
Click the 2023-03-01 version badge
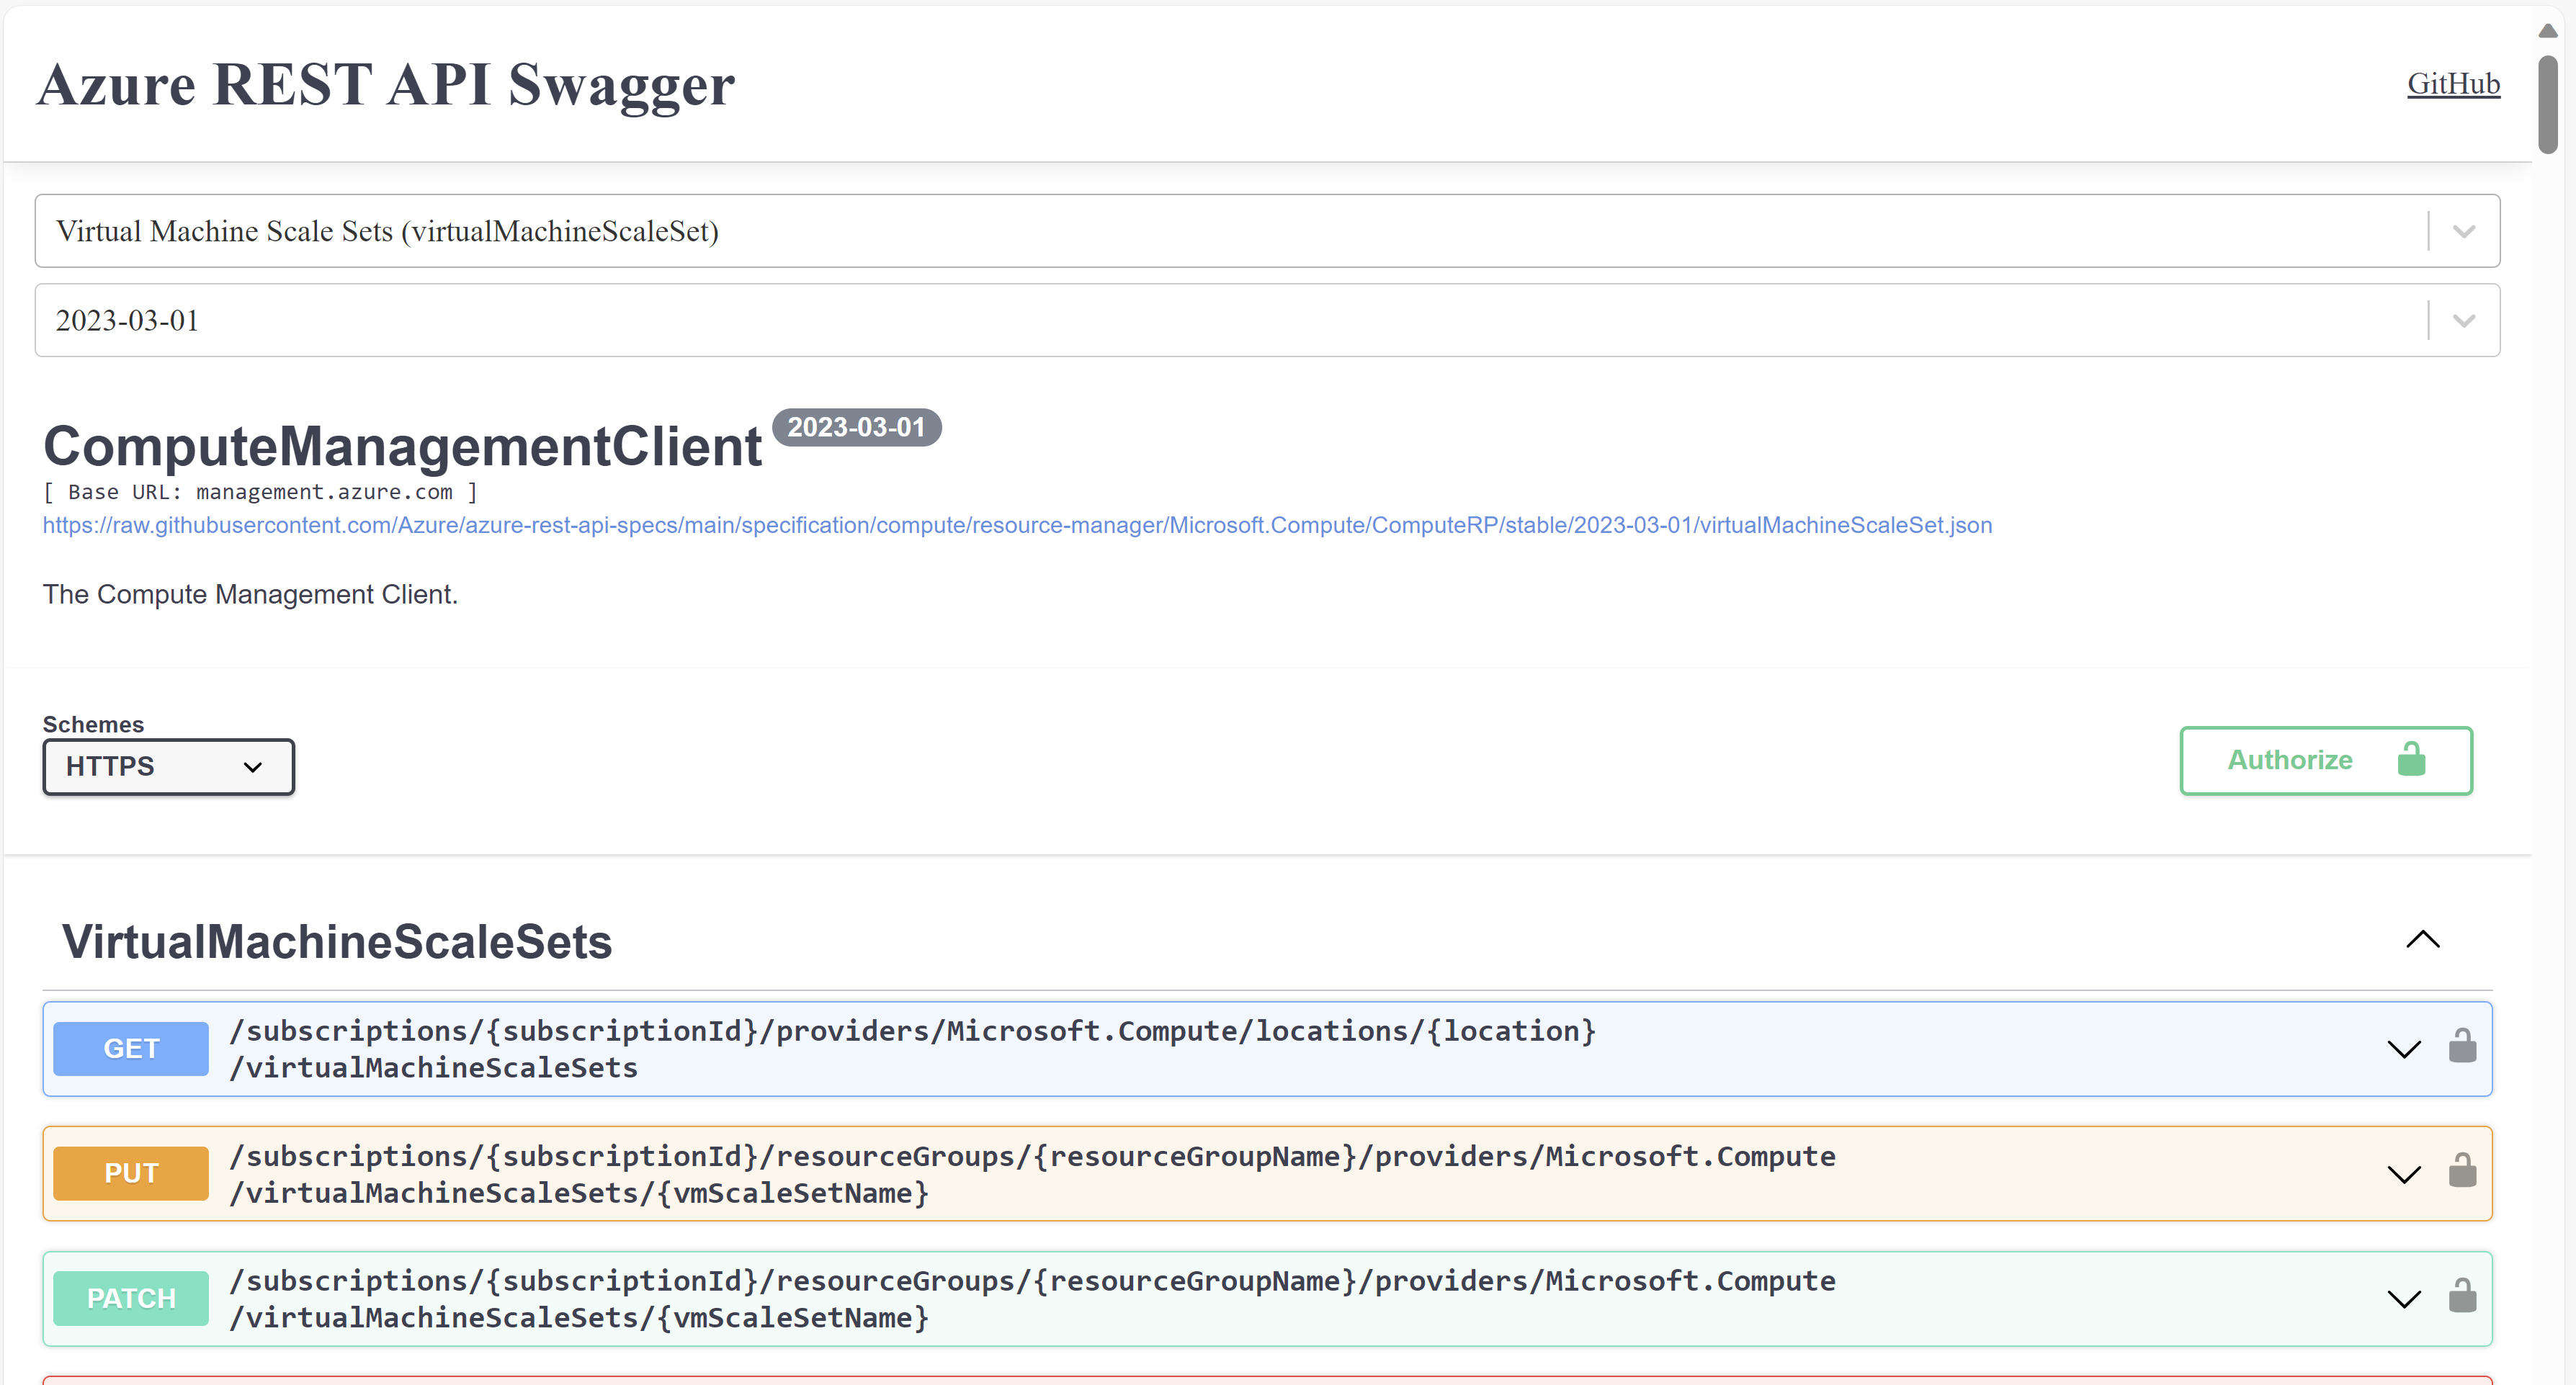tap(856, 427)
